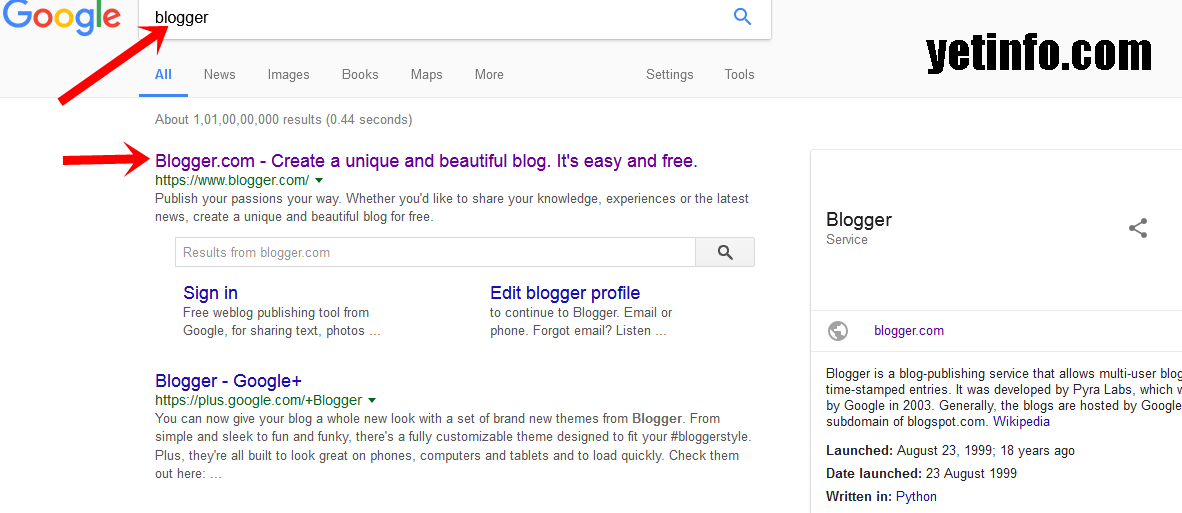Switch to the Images tab
Viewport: 1182px width, 513px height.
tap(288, 74)
